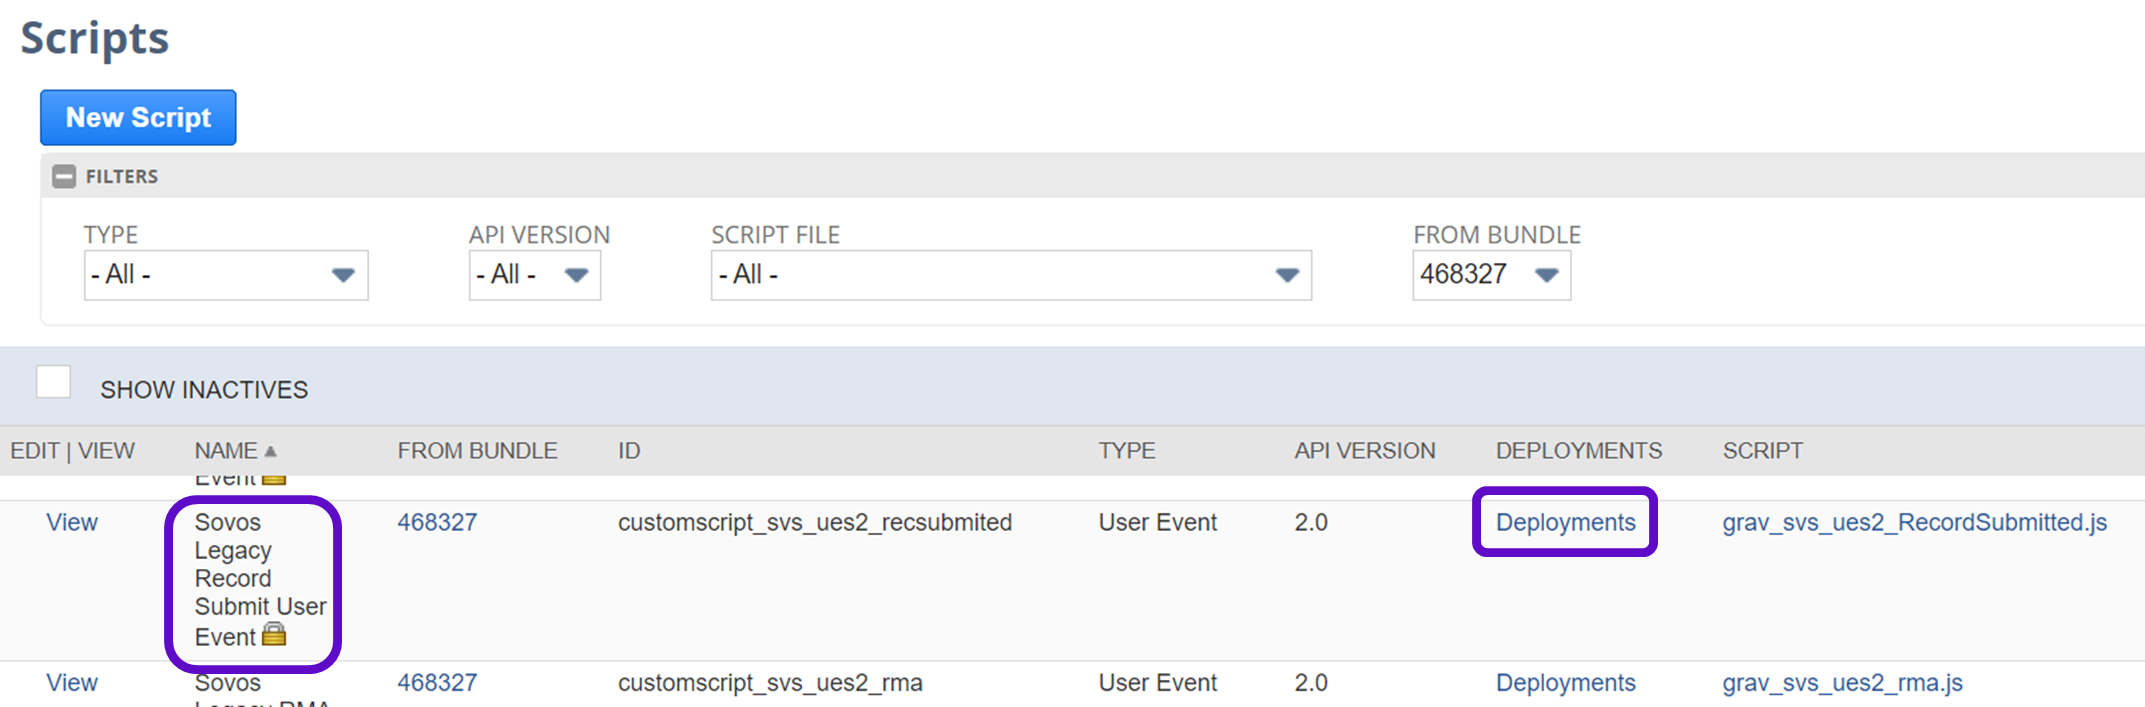Screen dimensions: 2145x707
Task: Click the Sovos Legacy Record Submit User Event name
Action: coord(260,579)
